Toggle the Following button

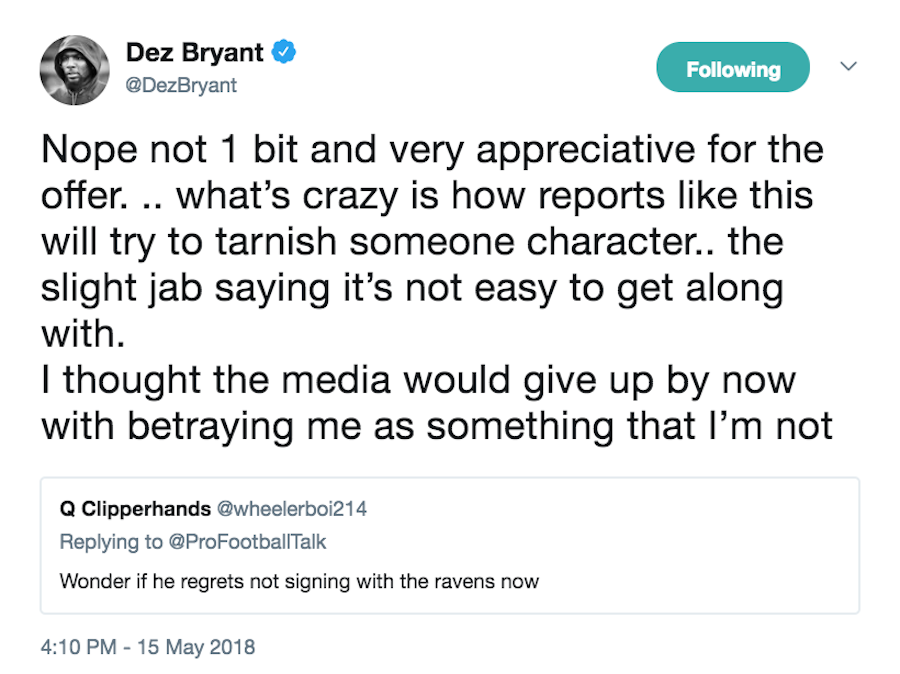pos(732,69)
